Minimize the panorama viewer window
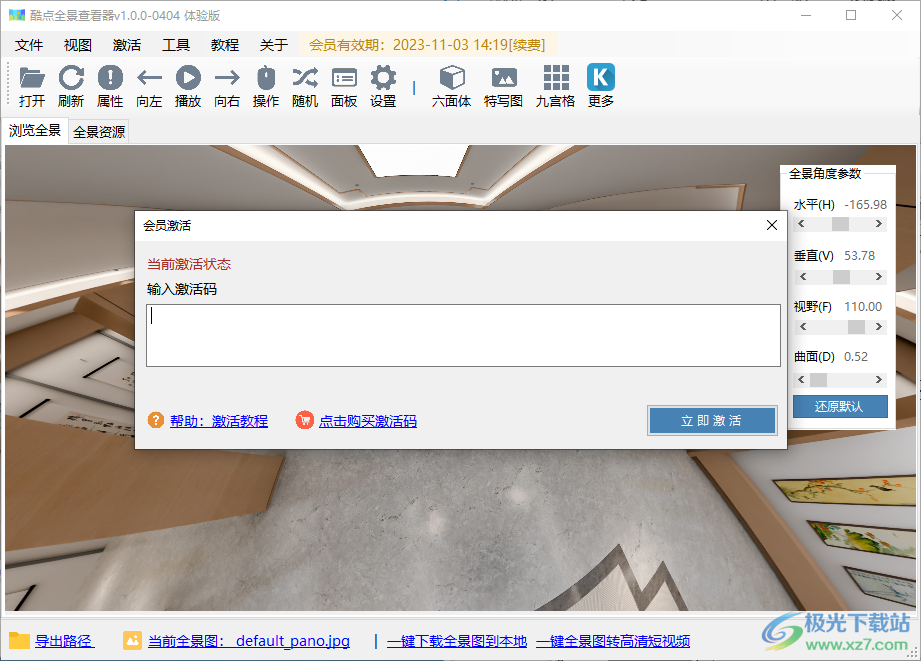The width and height of the screenshot is (921, 661). (x=806, y=15)
